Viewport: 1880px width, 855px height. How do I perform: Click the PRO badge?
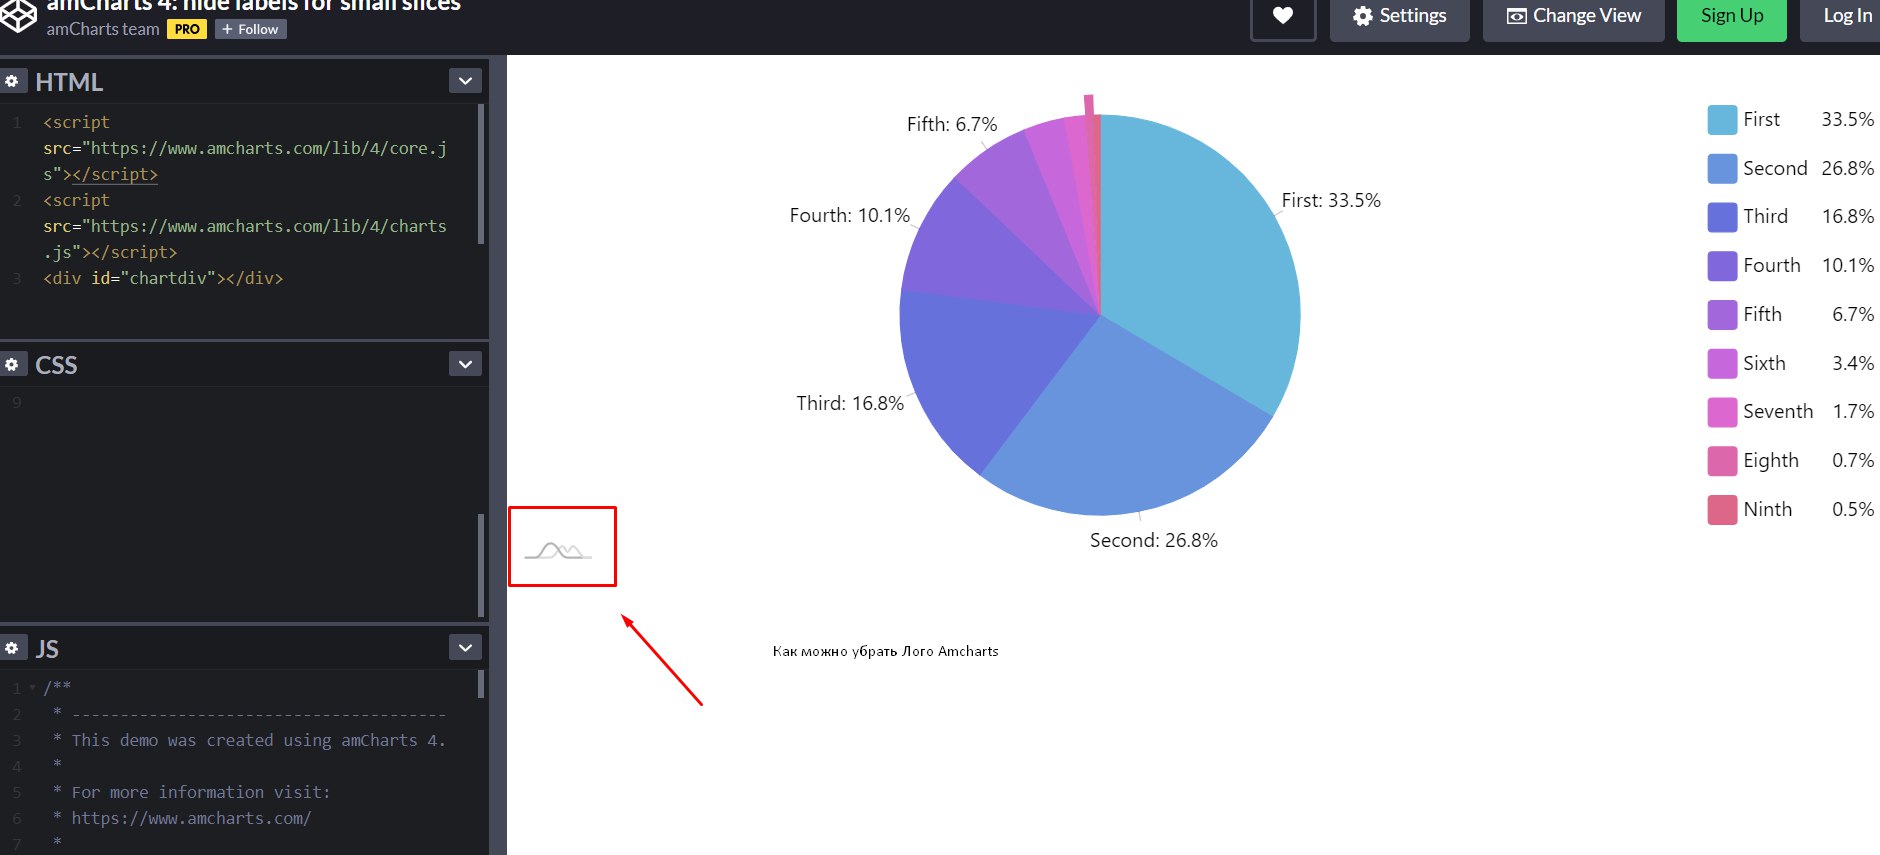(x=187, y=29)
